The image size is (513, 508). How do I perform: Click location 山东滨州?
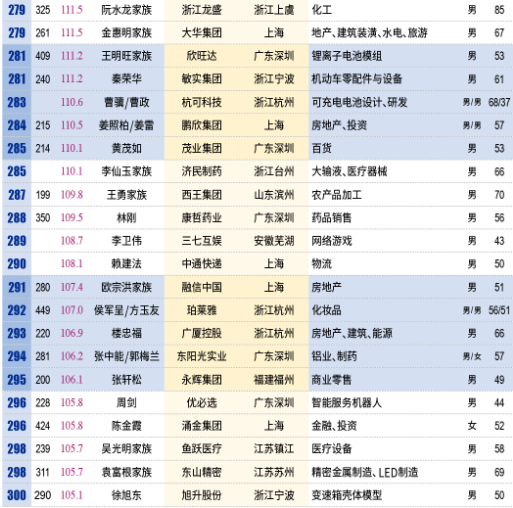tap(274, 195)
